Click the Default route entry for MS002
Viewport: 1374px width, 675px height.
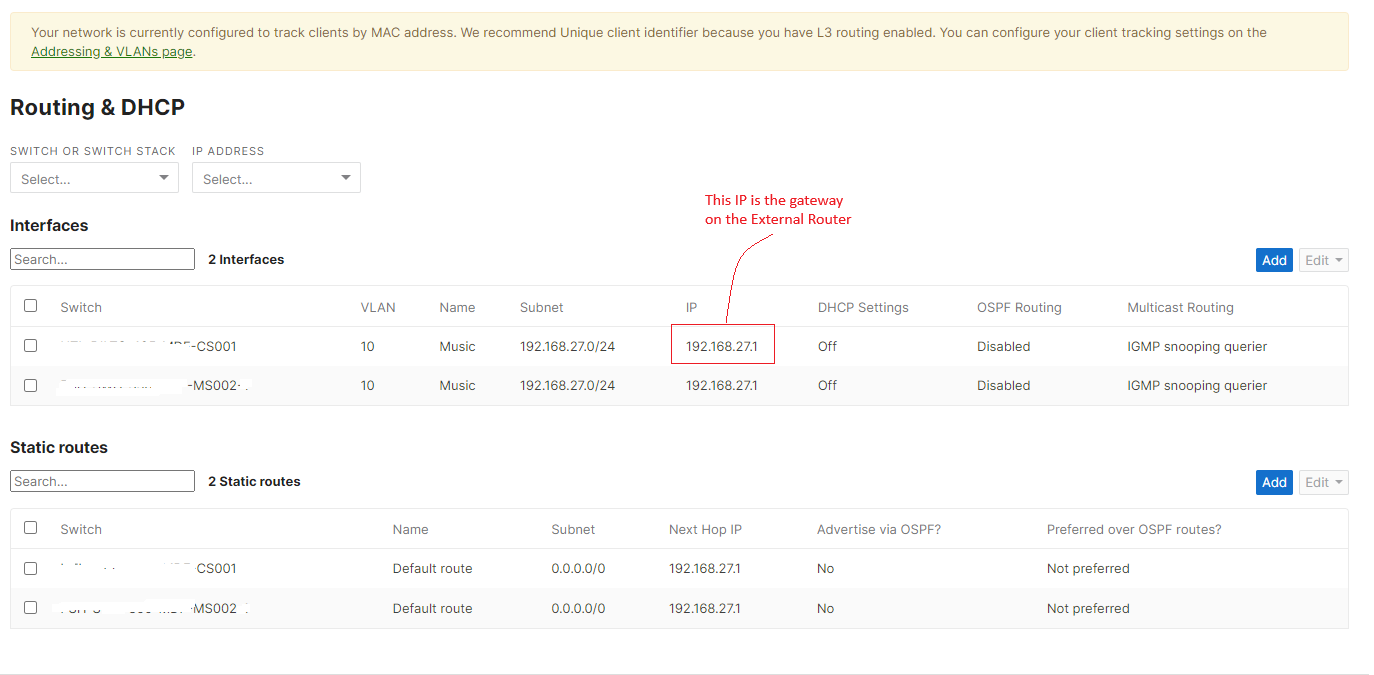click(432, 607)
